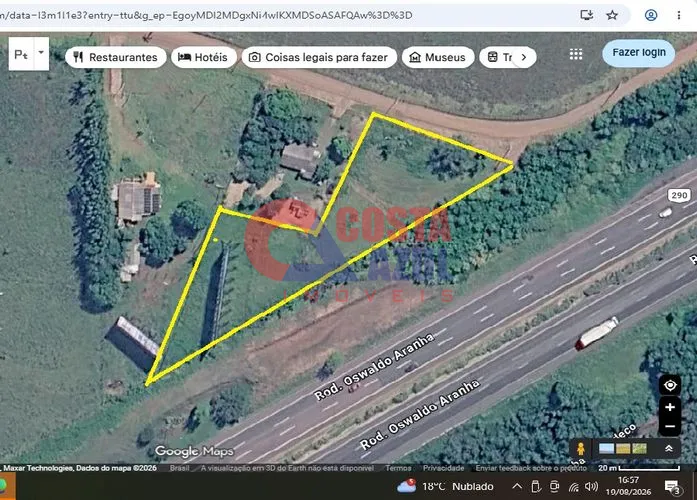
Task: Click the Privacidade footer link
Action: coord(443,468)
